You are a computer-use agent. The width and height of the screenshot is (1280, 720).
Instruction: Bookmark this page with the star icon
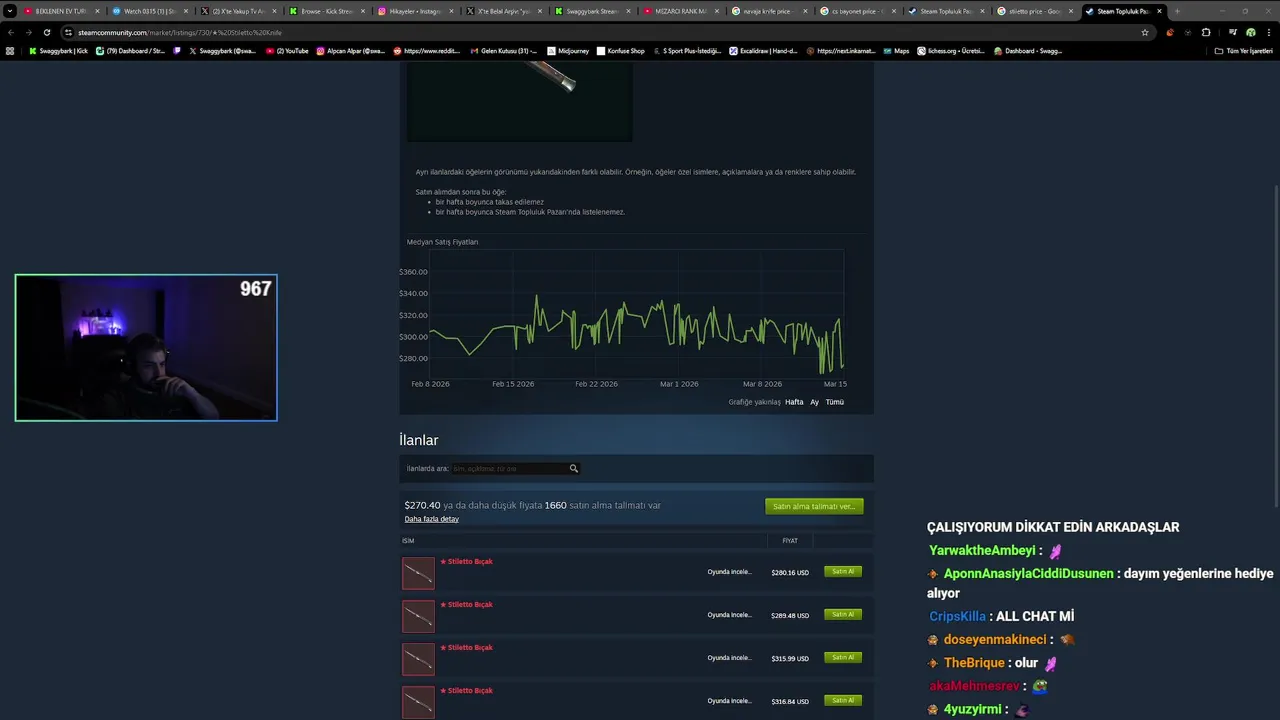pyautogui.click(x=1145, y=32)
